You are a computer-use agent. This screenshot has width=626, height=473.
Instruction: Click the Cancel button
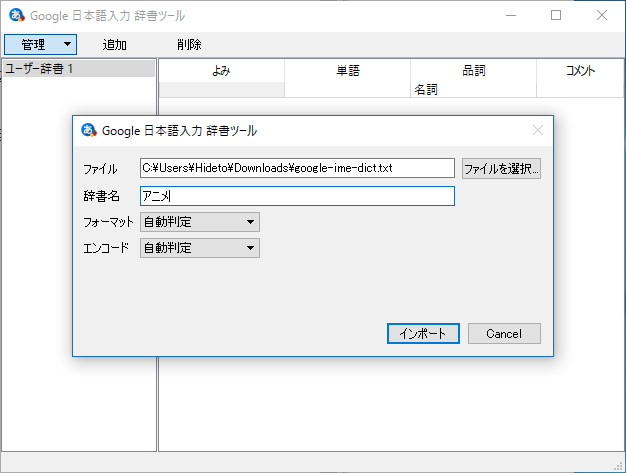pyautogui.click(x=504, y=333)
